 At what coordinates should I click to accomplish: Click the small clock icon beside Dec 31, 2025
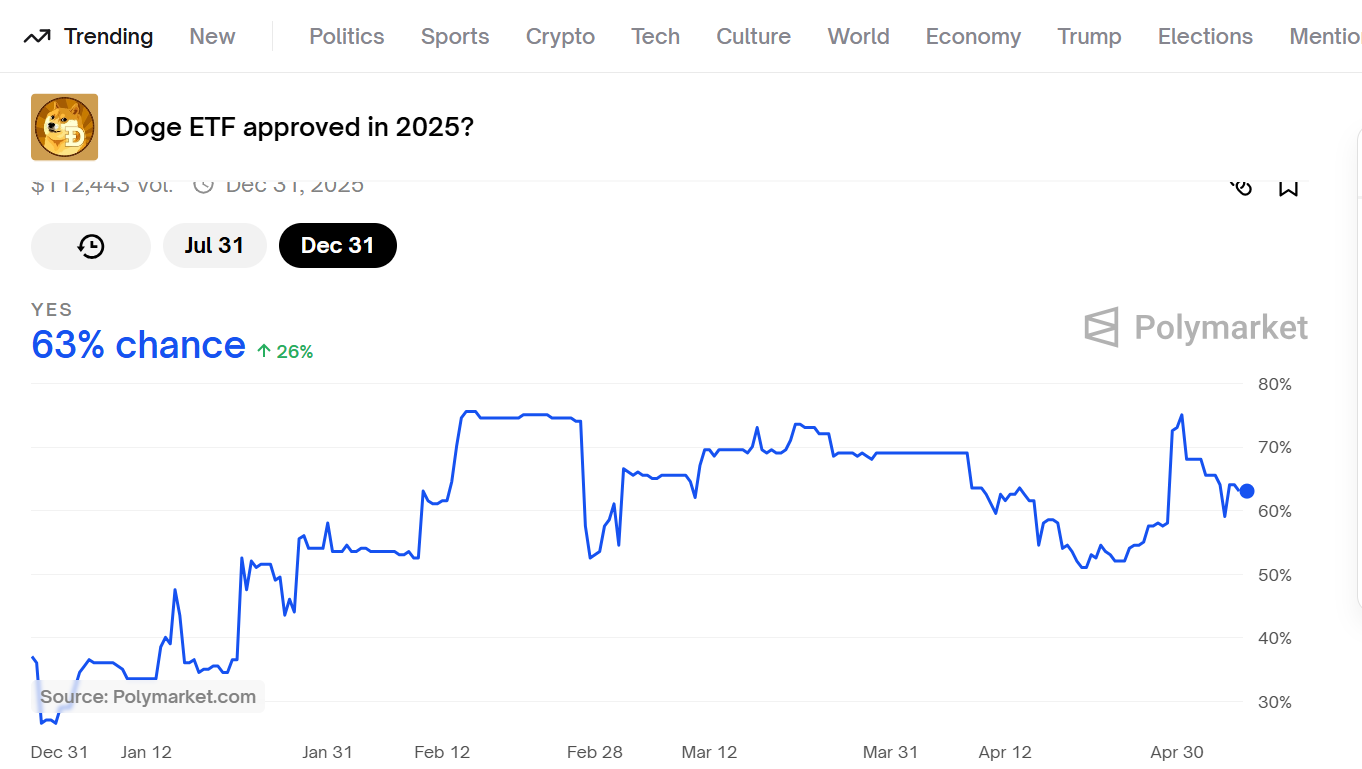(x=204, y=186)
